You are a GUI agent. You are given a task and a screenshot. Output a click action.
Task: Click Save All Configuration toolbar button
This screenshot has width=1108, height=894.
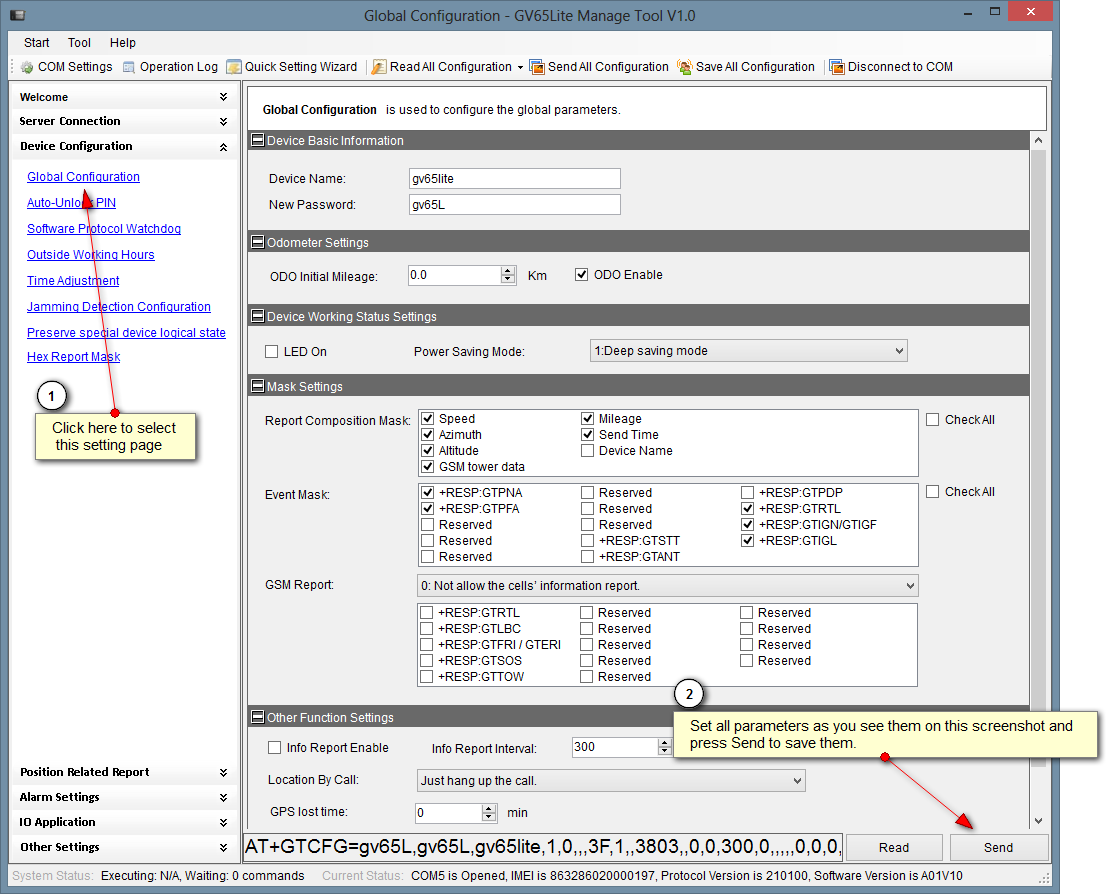click(746, 66)
